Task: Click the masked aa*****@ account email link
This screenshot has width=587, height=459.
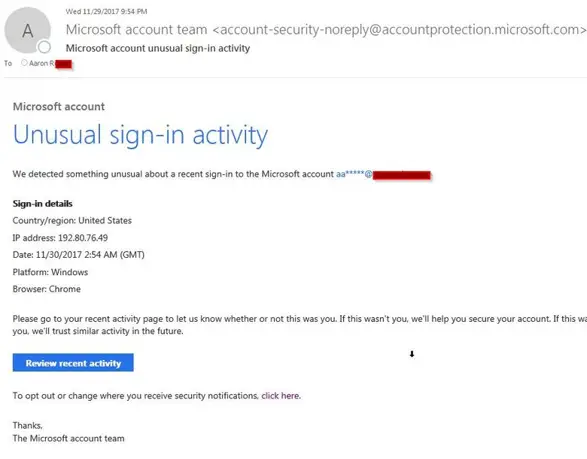Action: point(354,174)
